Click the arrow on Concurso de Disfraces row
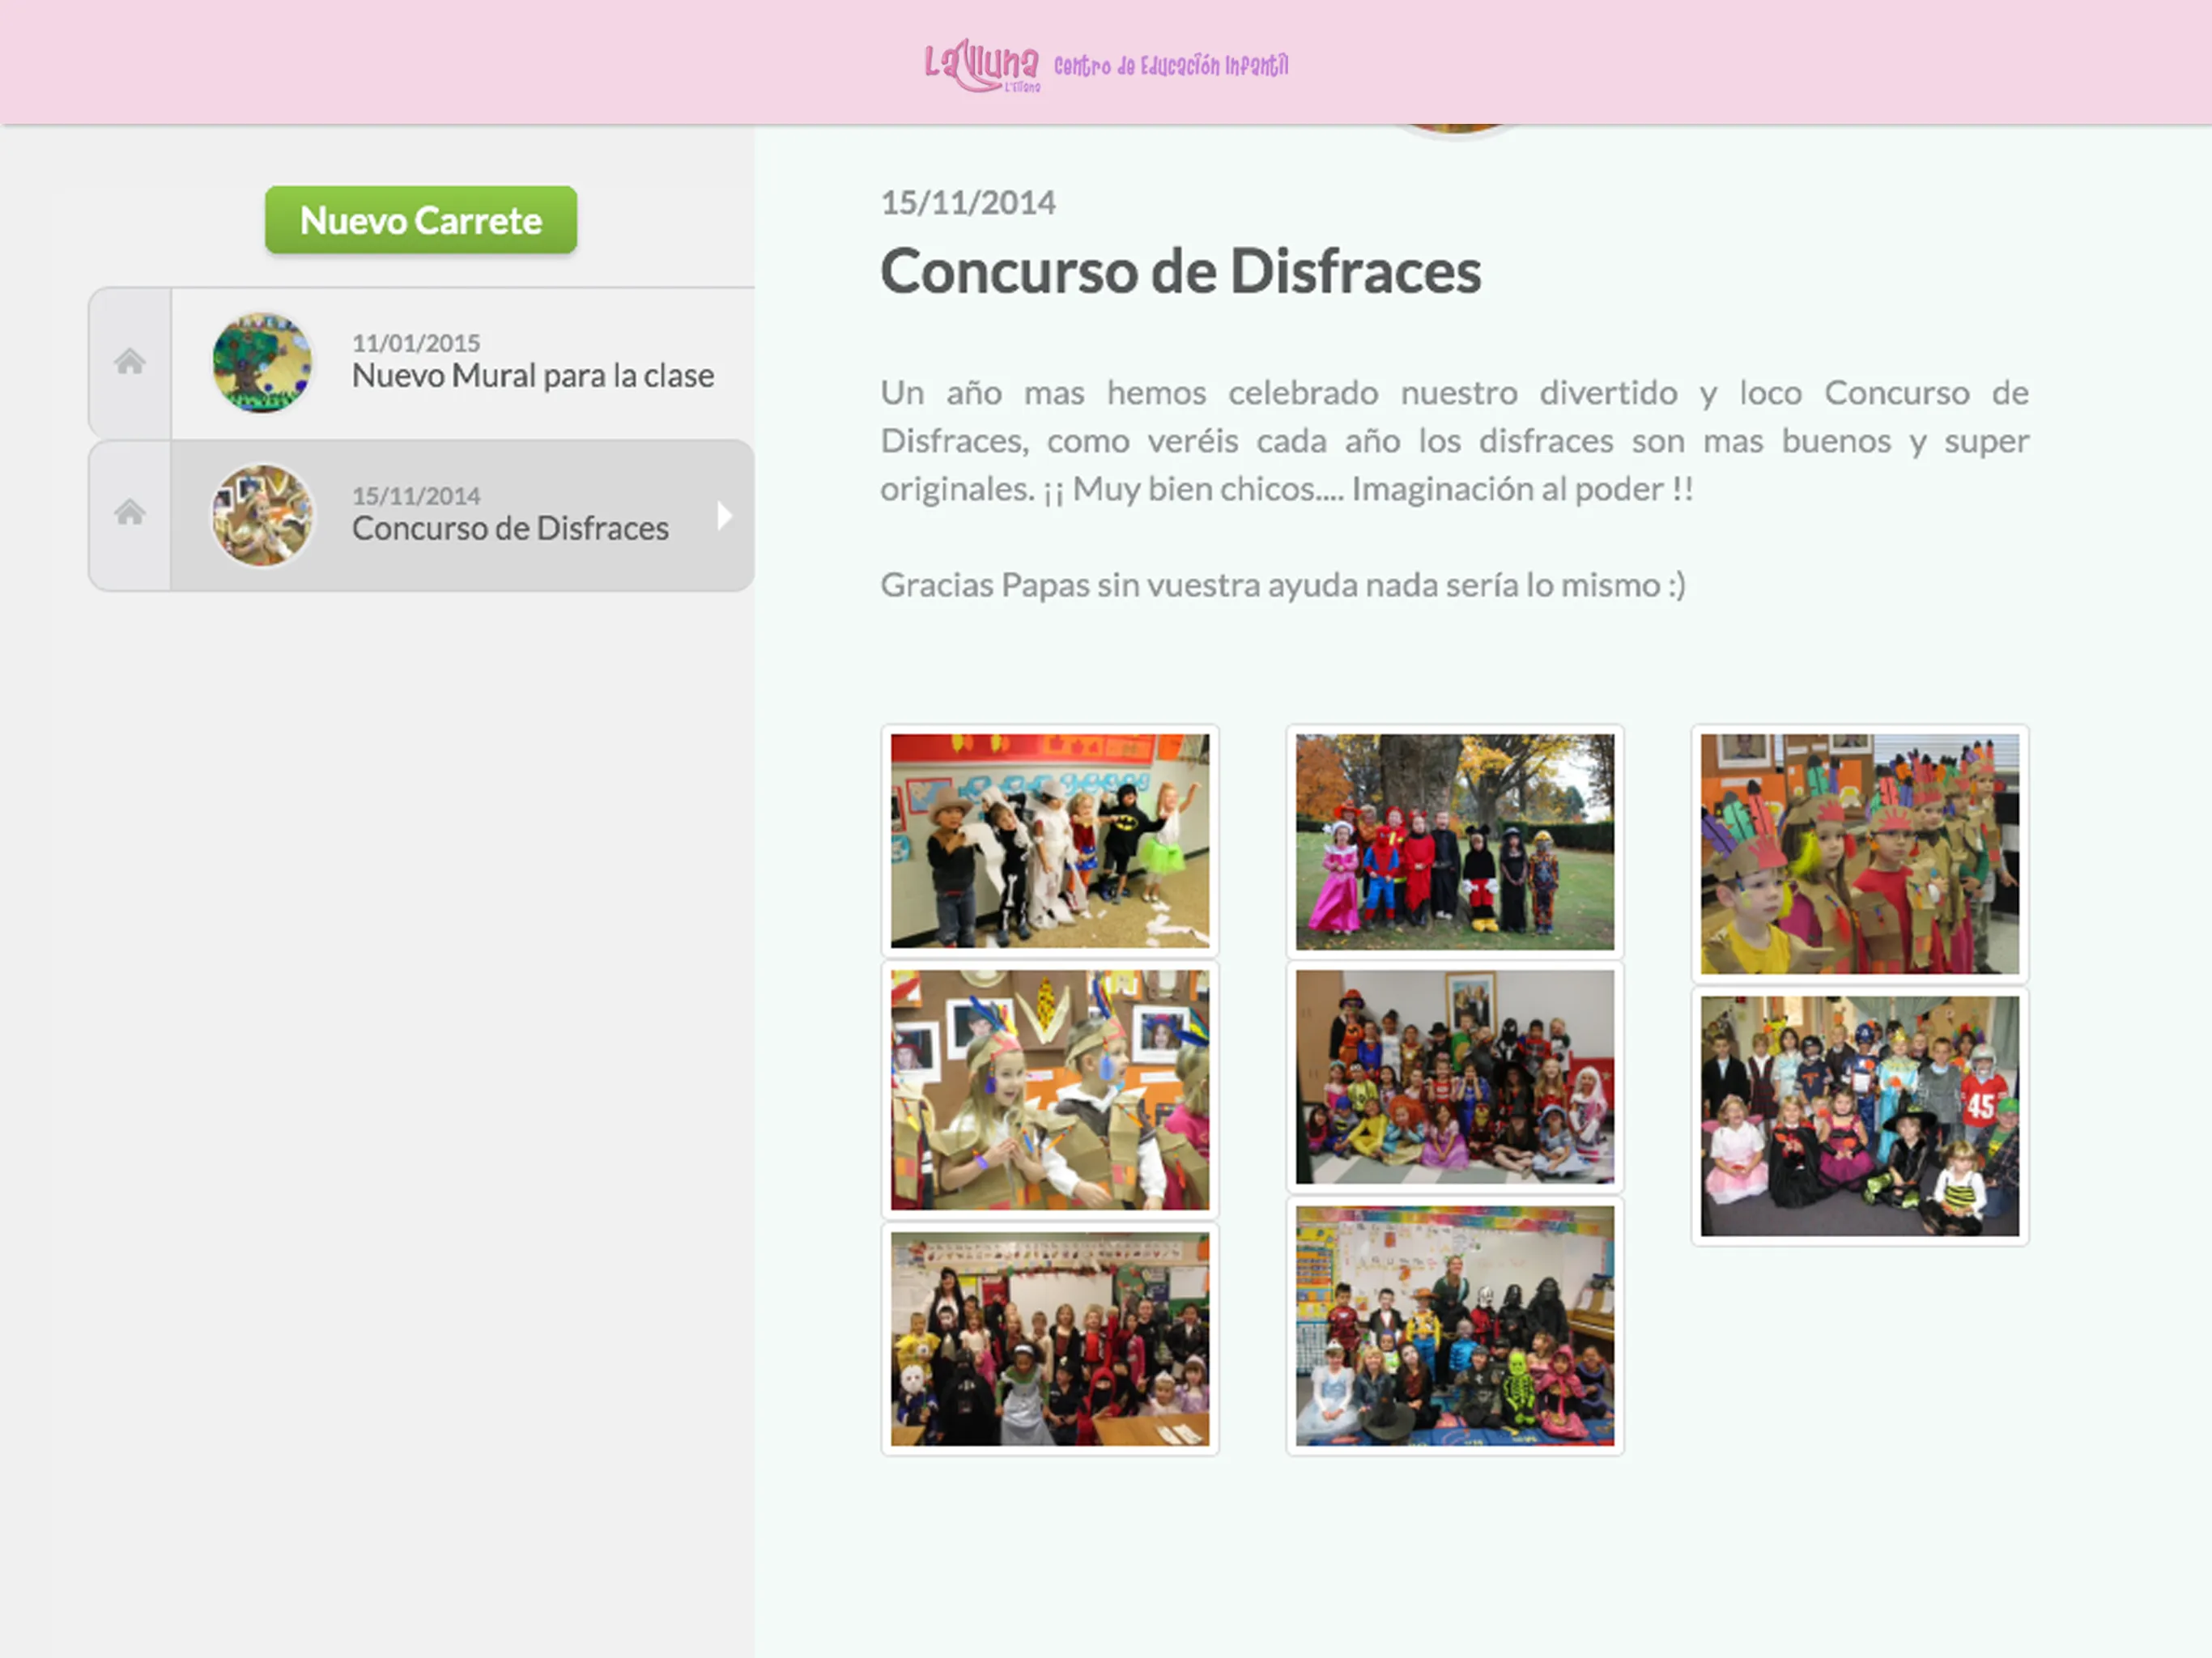Image resolution: width=2212 pixels, height=1658 pixels. (x=725, y=516)
